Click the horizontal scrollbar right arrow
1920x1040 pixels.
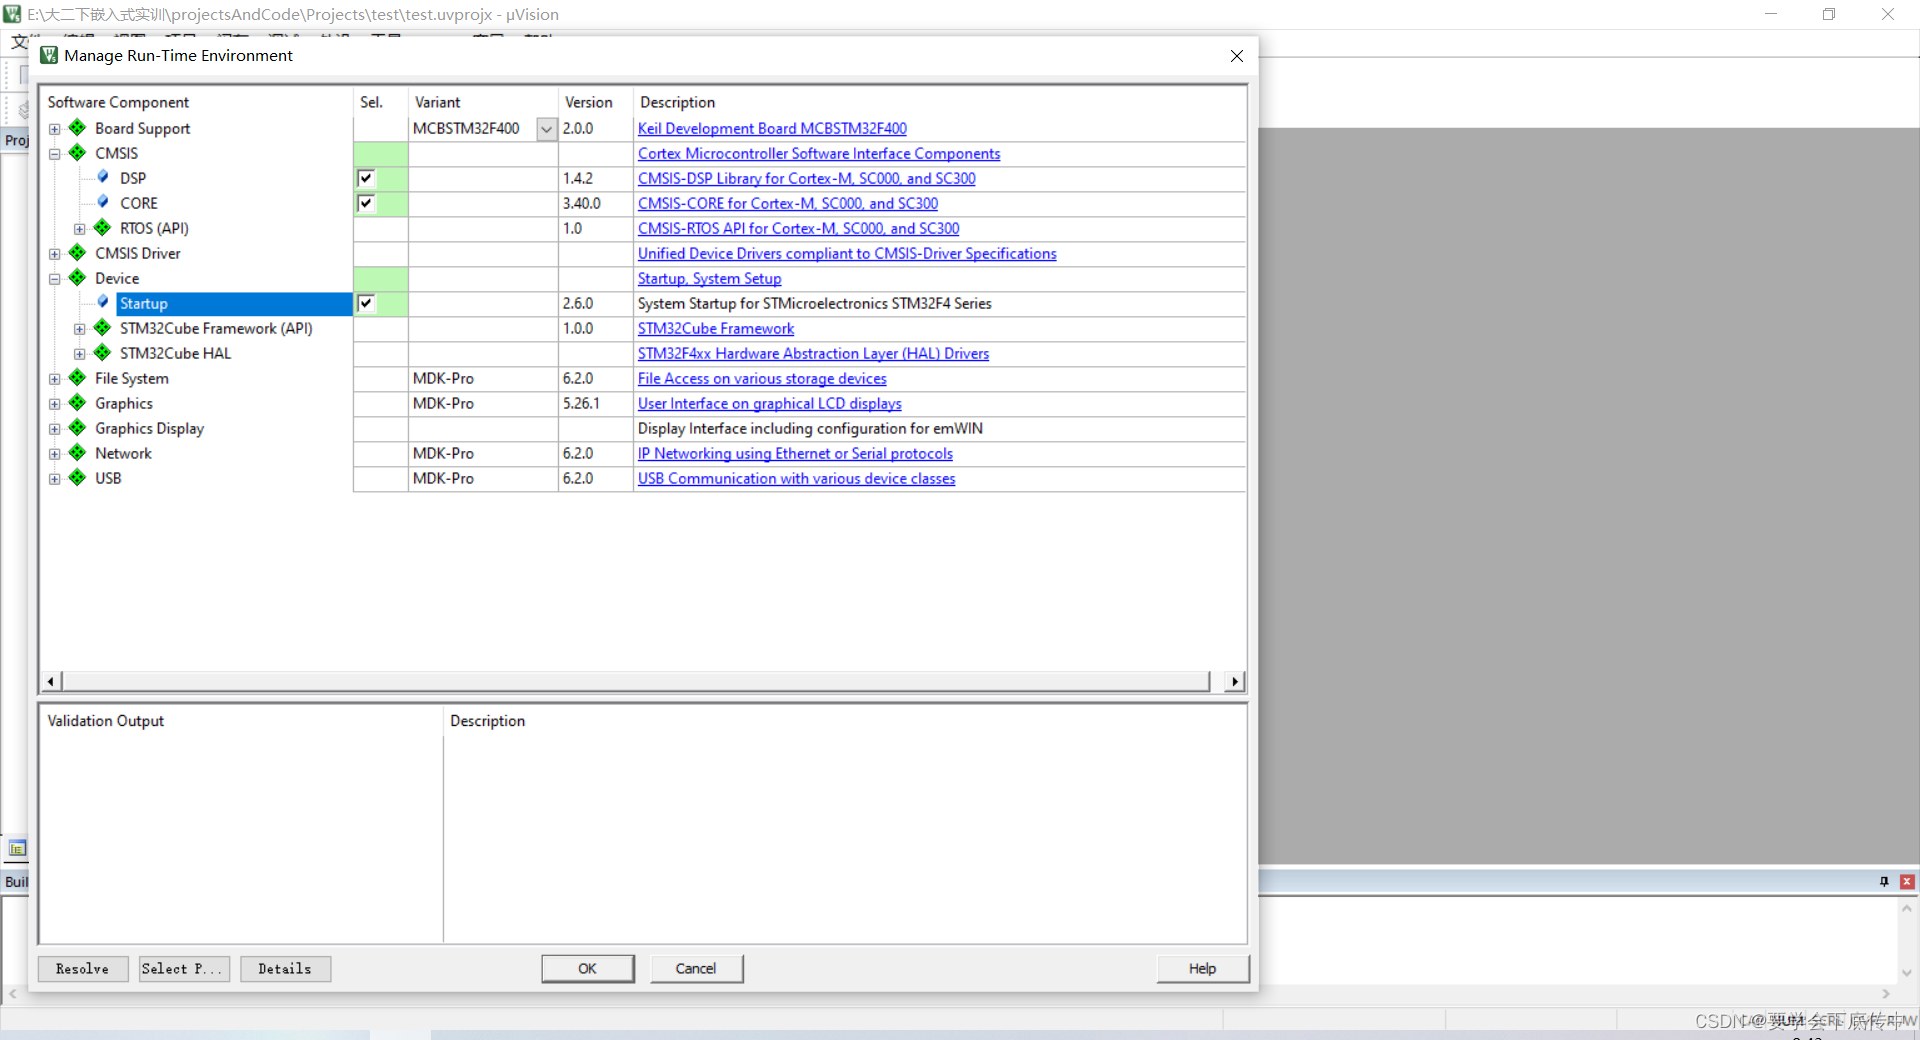[x=1235, y=681]
